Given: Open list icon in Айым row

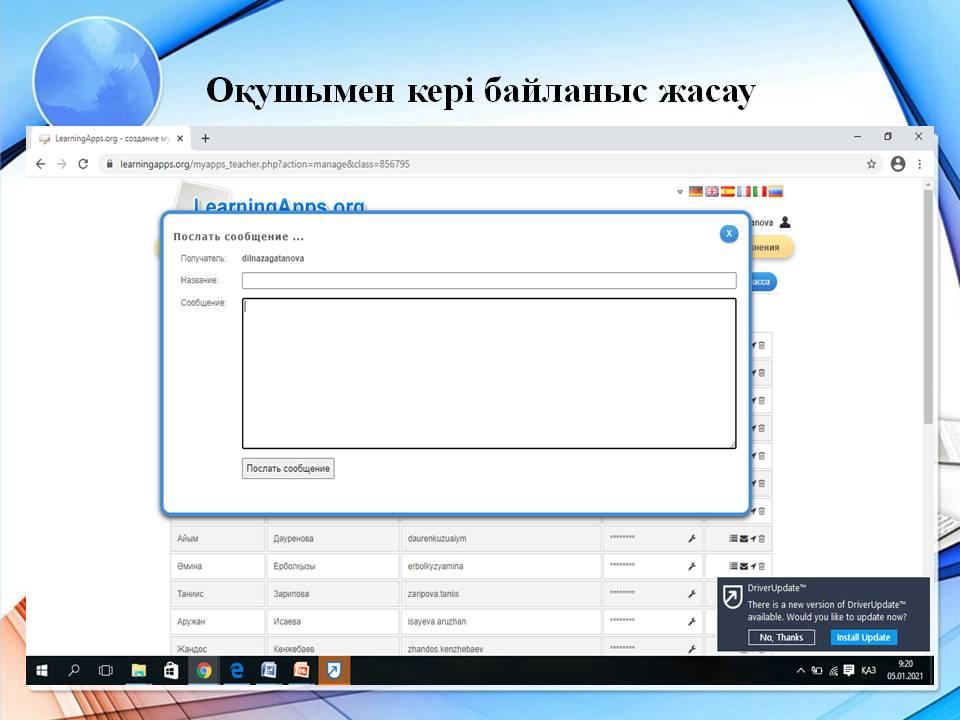Looking at the screenshot, I should click(733, 539).
